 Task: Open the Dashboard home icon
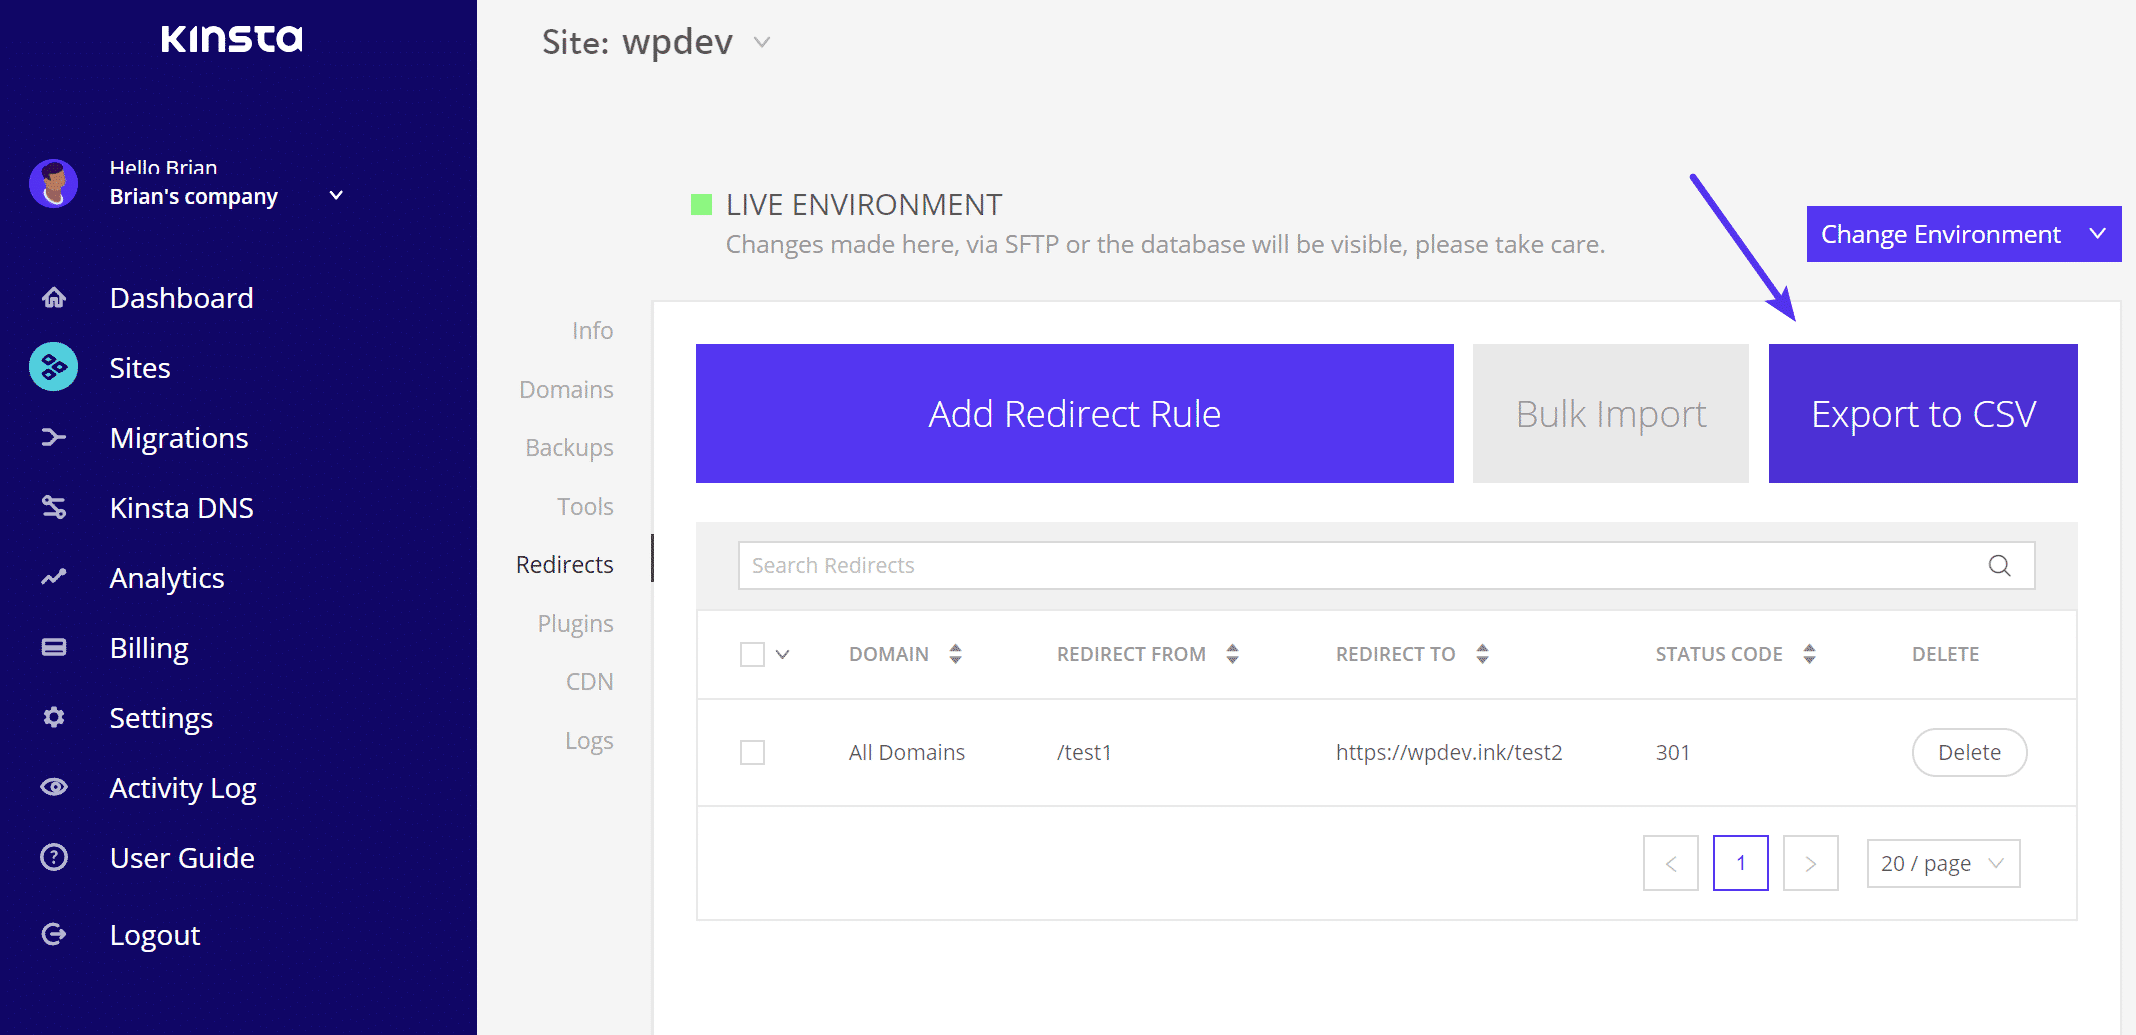click(53, 297)
